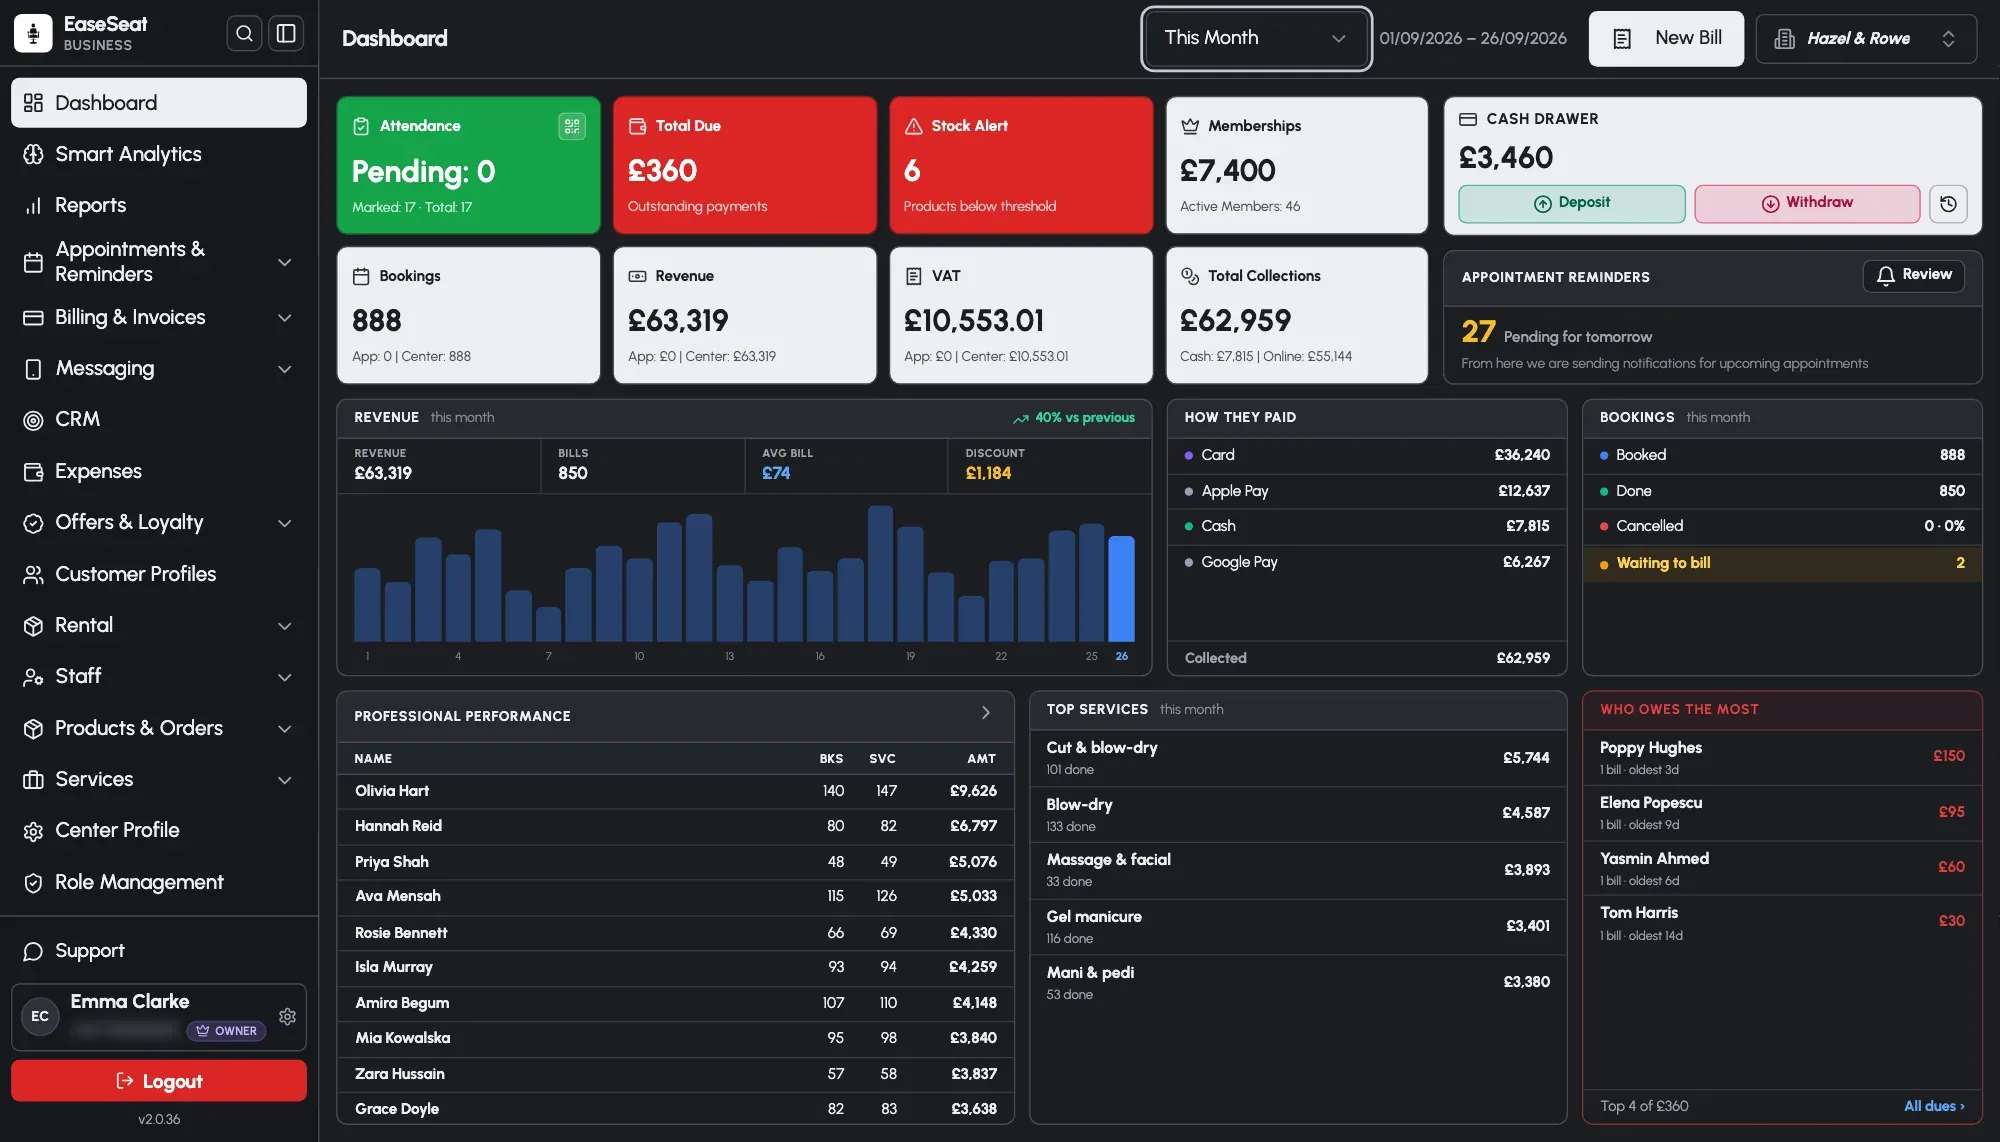Click Grace Doyle performance row
Image resolution: width=2000 pixels, height=1142 pixels.
[675, 1109]
